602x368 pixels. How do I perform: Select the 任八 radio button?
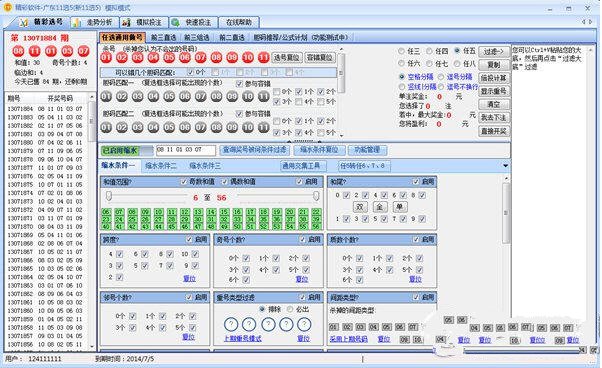point(457,63)
